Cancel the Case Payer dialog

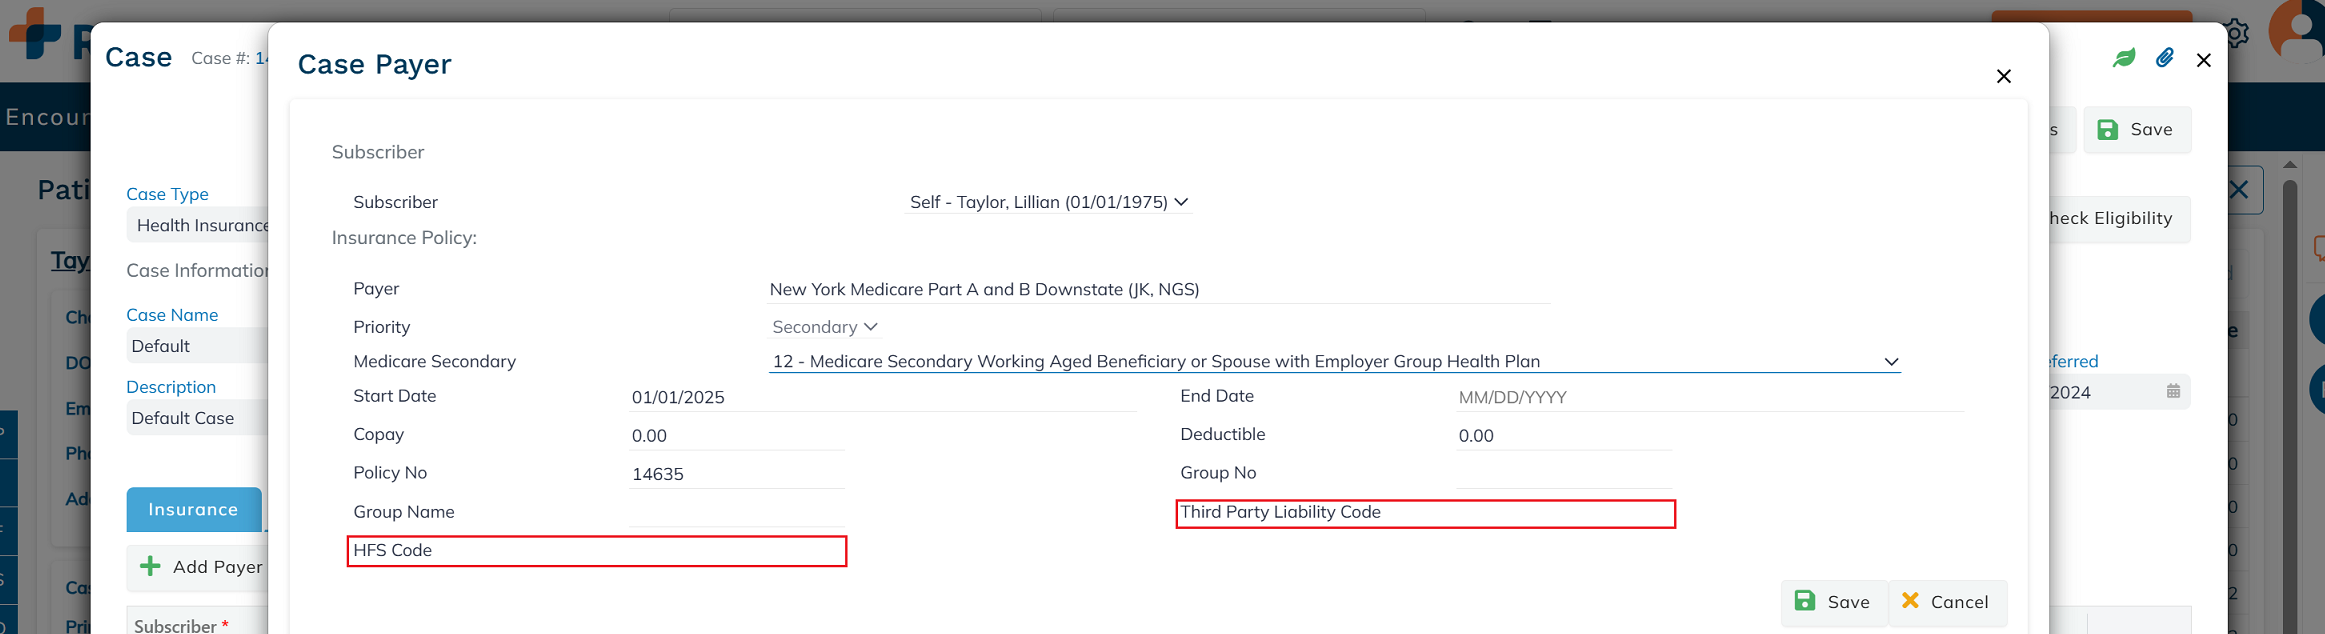point(1946,602)
